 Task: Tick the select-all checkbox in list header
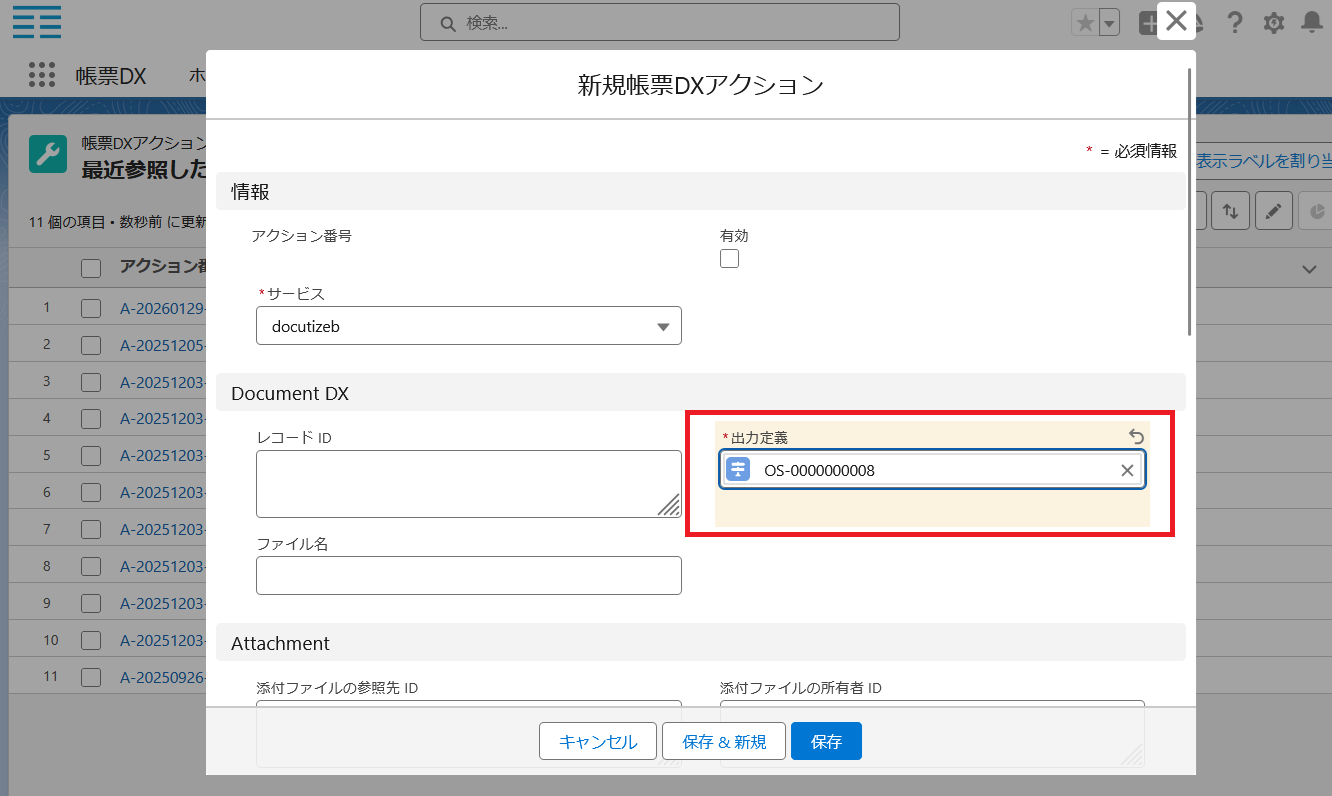[91, 267]
